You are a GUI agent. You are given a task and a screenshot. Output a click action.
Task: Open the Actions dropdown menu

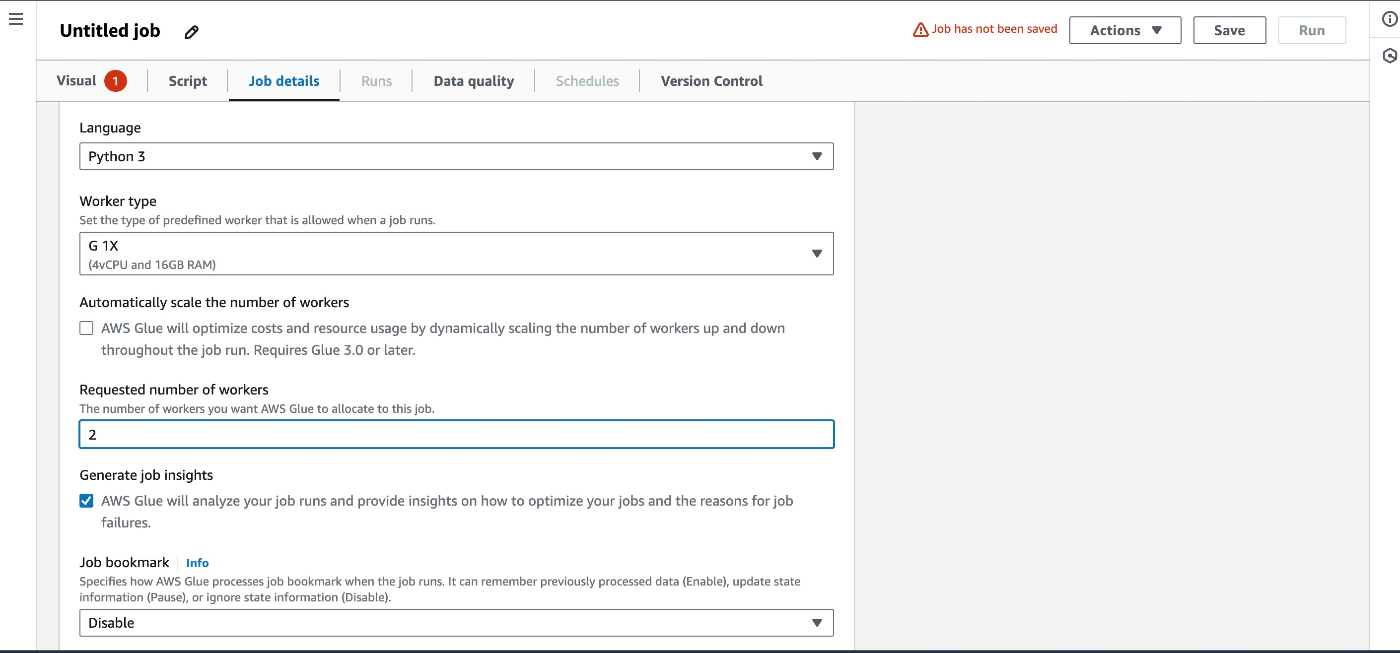[1125, 30]
